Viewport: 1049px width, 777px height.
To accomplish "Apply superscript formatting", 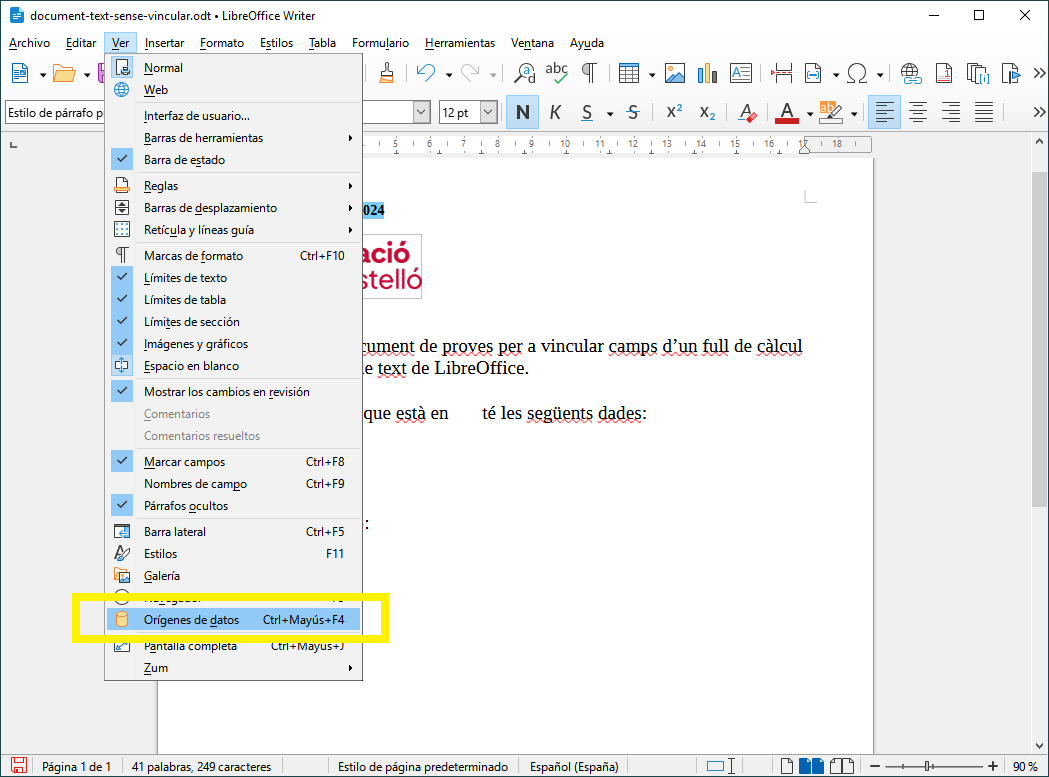I will pos(674,112).
